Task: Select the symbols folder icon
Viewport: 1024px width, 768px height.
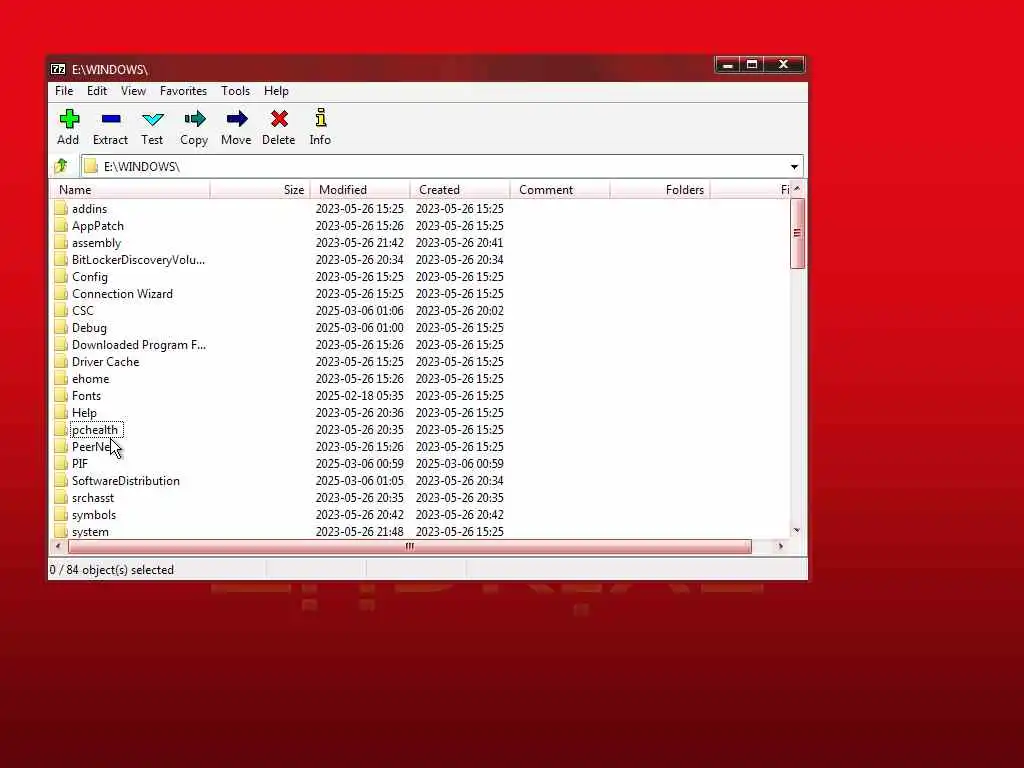Action: (61, 514)
